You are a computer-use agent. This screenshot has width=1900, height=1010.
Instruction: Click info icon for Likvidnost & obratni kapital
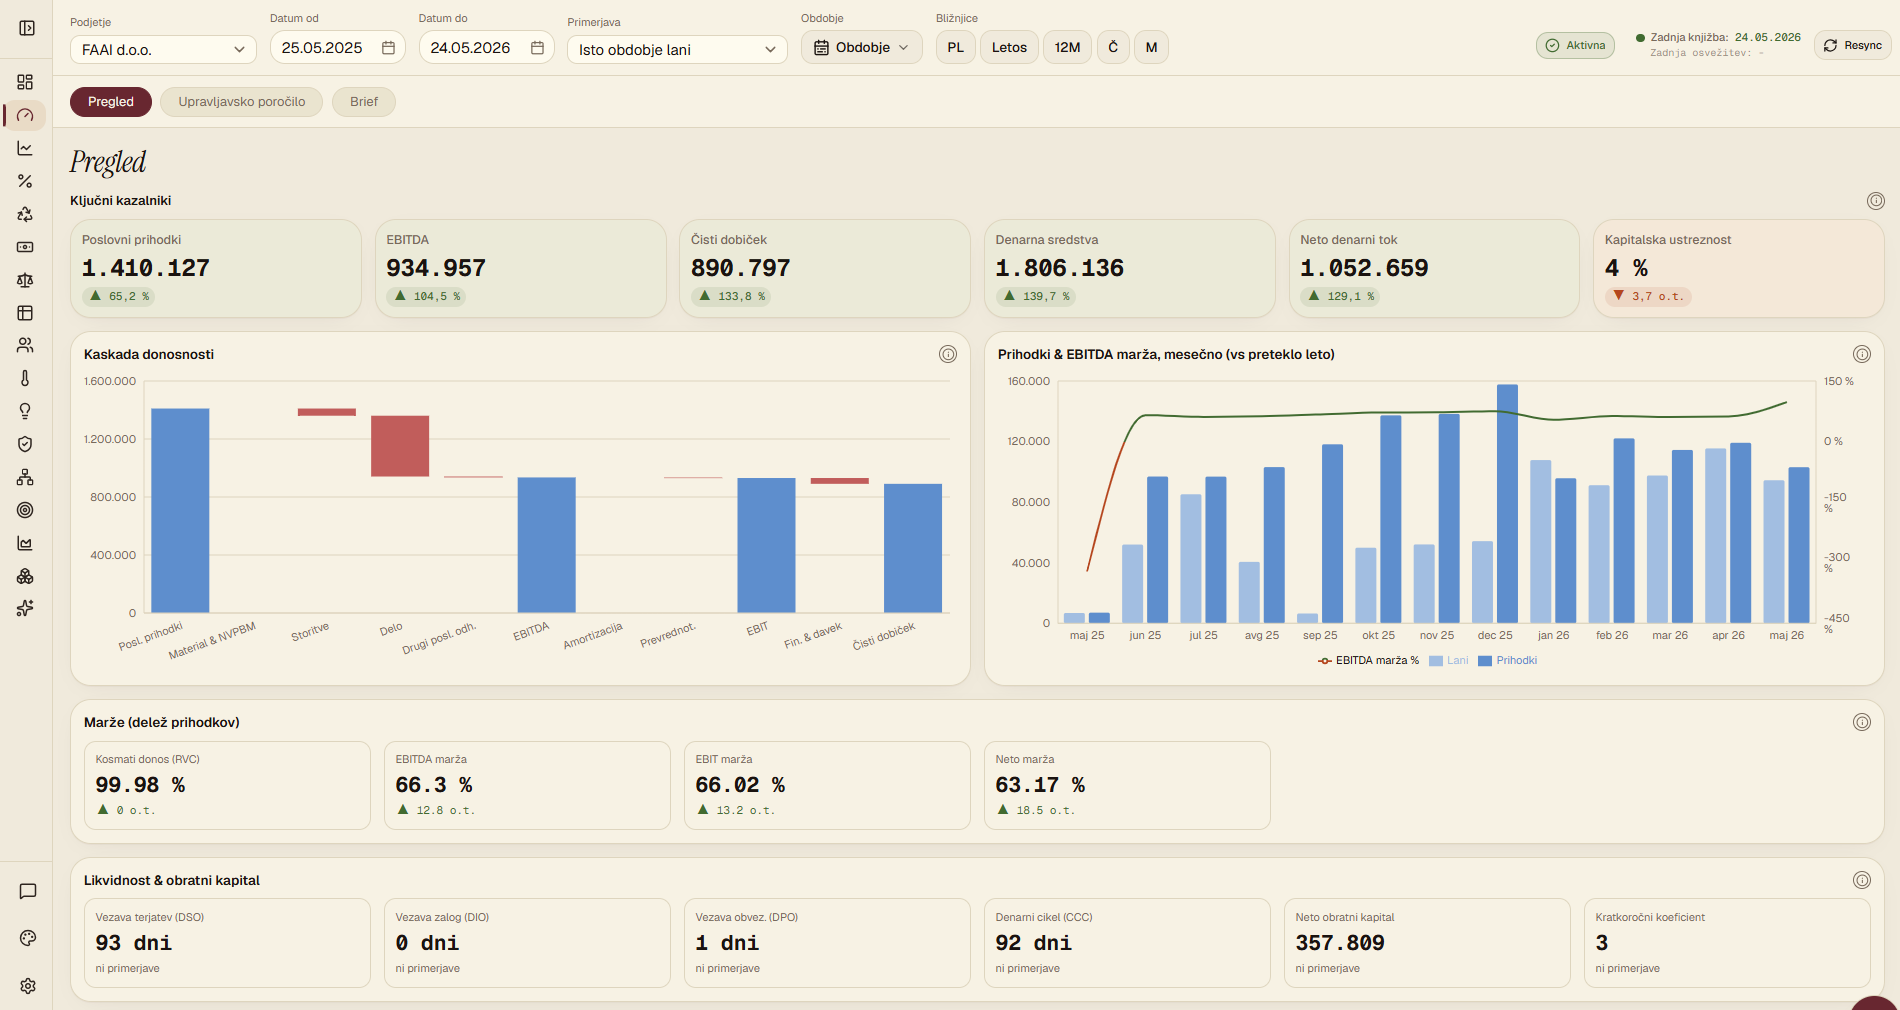click(1862, 880)
